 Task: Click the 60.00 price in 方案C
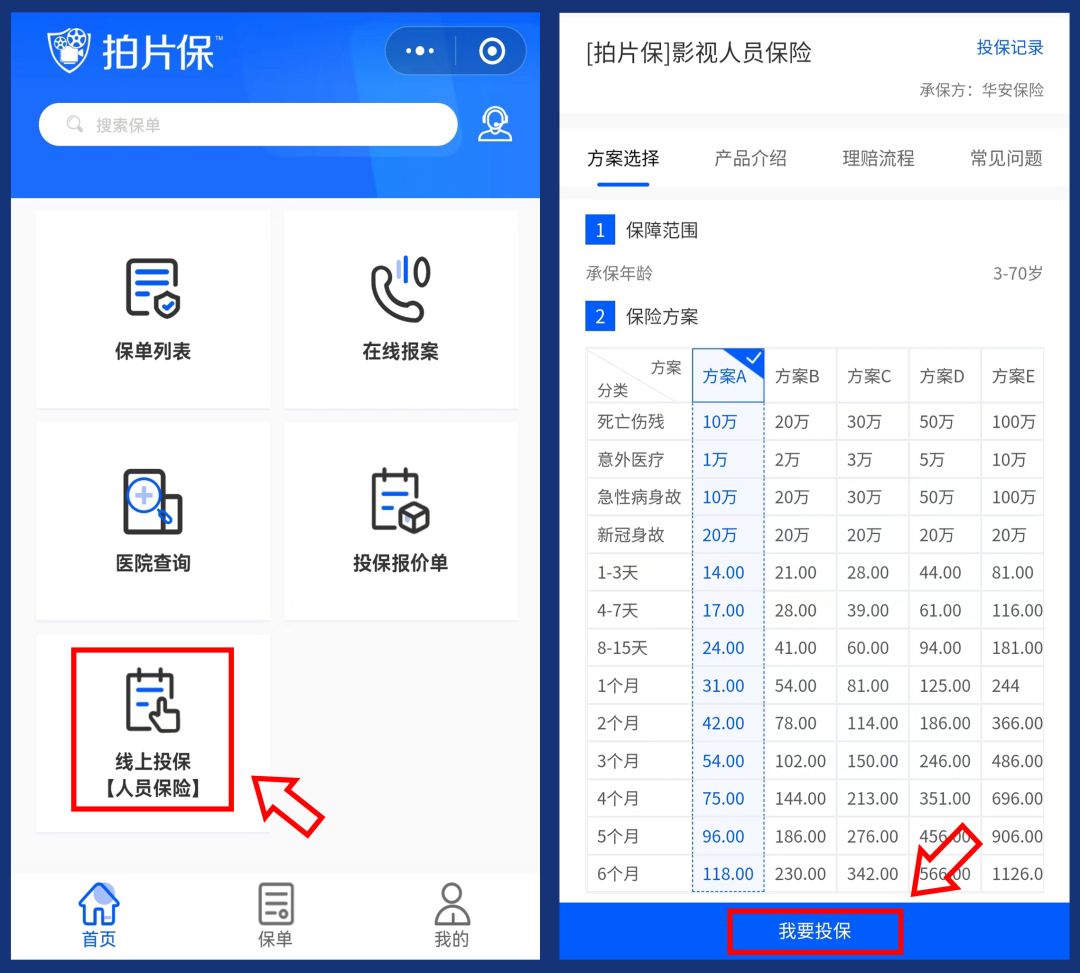(868, 647)
